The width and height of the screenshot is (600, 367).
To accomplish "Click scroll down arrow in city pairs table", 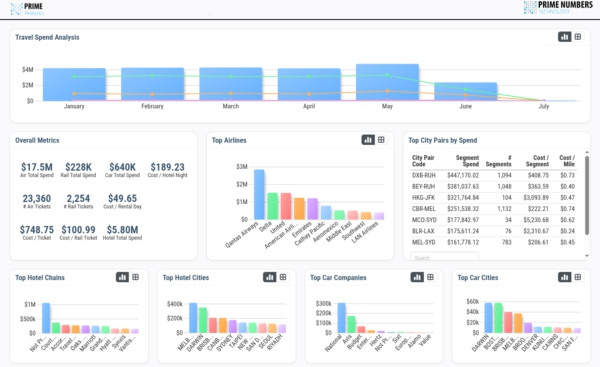I will pyautogui.click(x=587, y=256).
